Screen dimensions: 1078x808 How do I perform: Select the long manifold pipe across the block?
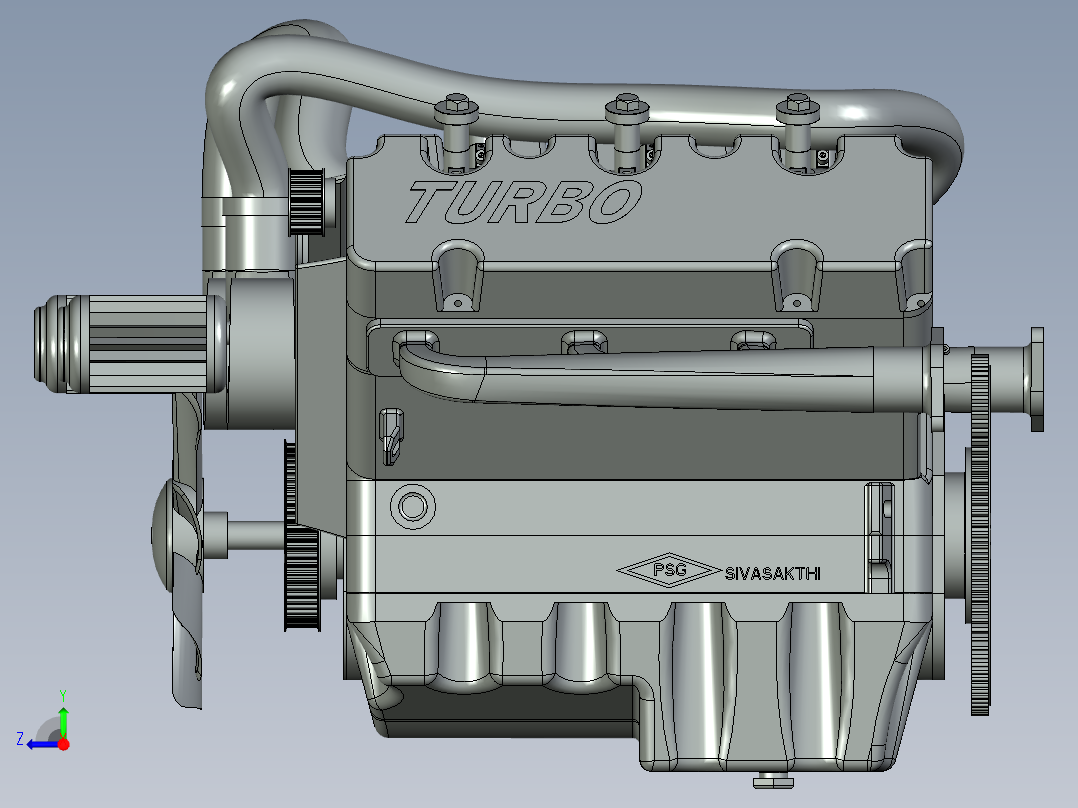coord(660,375)
